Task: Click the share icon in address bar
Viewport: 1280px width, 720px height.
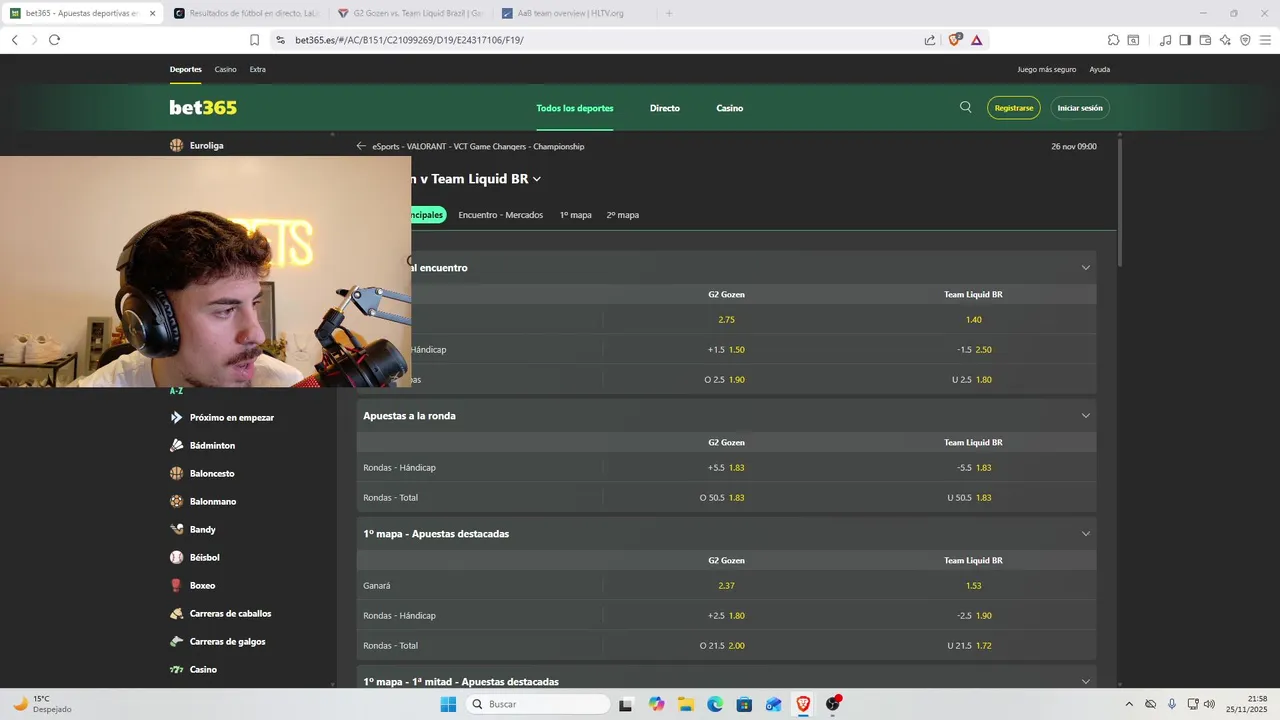Action: click(930, 40)
